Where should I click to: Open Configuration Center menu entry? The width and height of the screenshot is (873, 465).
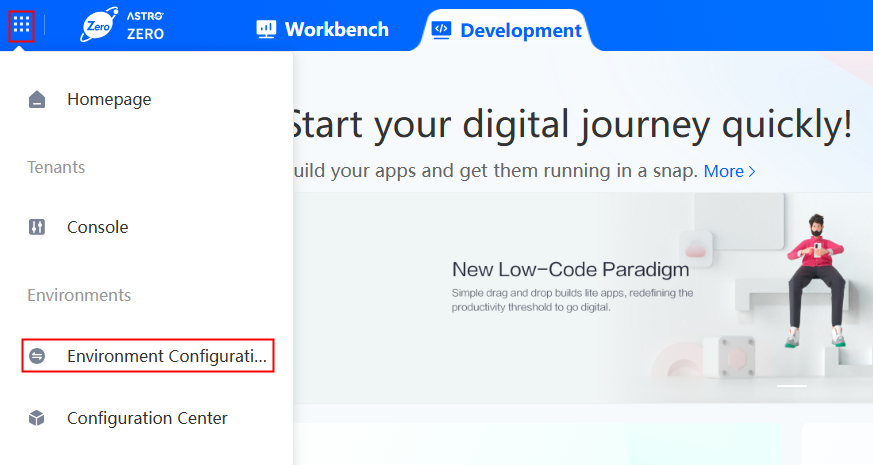click(147, 418)
